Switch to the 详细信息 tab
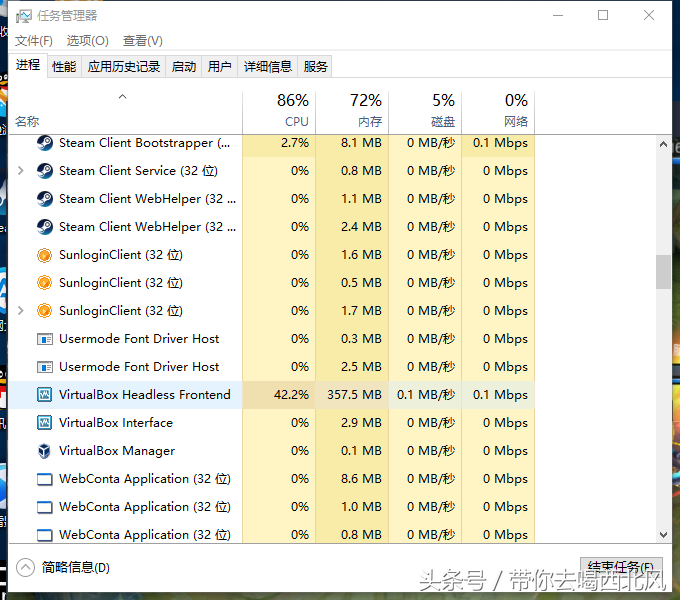This screenshot has width=680, height=600. [x=268, y=67]
